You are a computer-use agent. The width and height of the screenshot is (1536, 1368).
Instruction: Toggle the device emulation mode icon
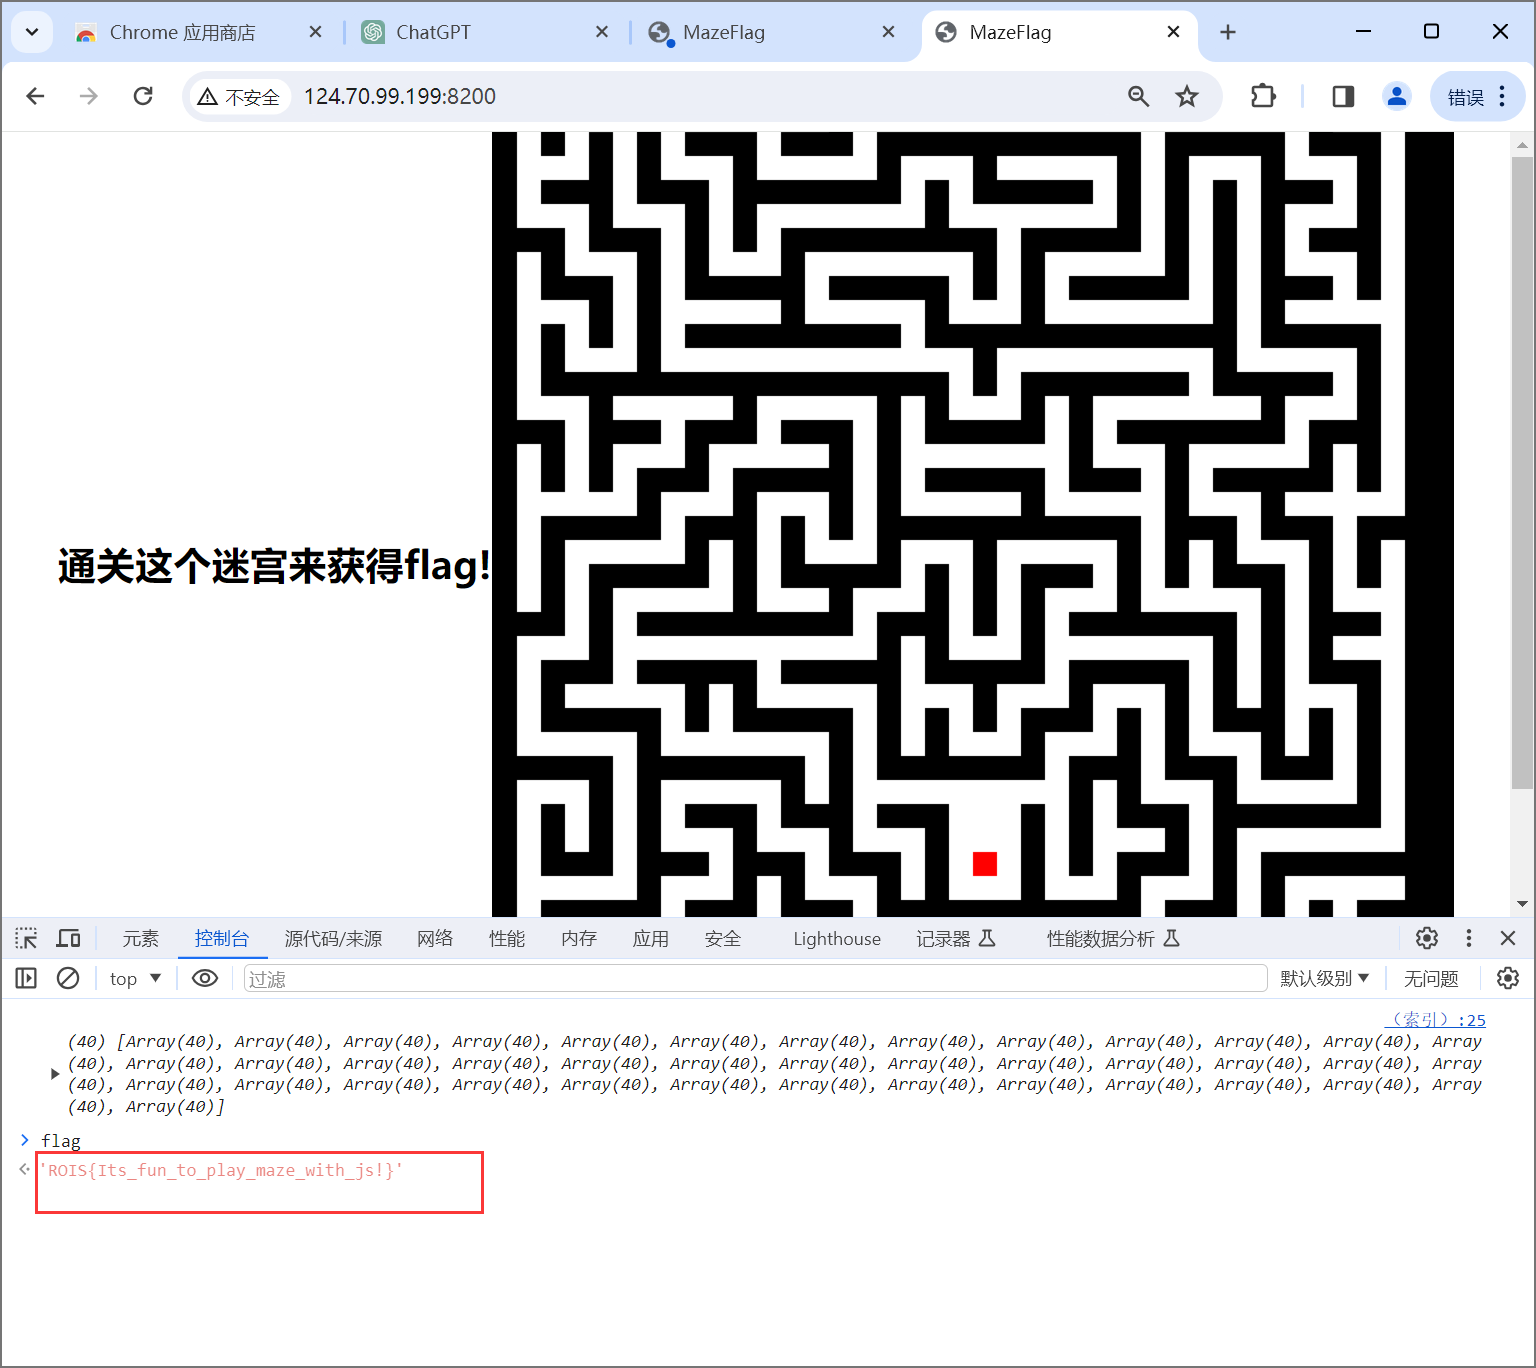[67, 938]
